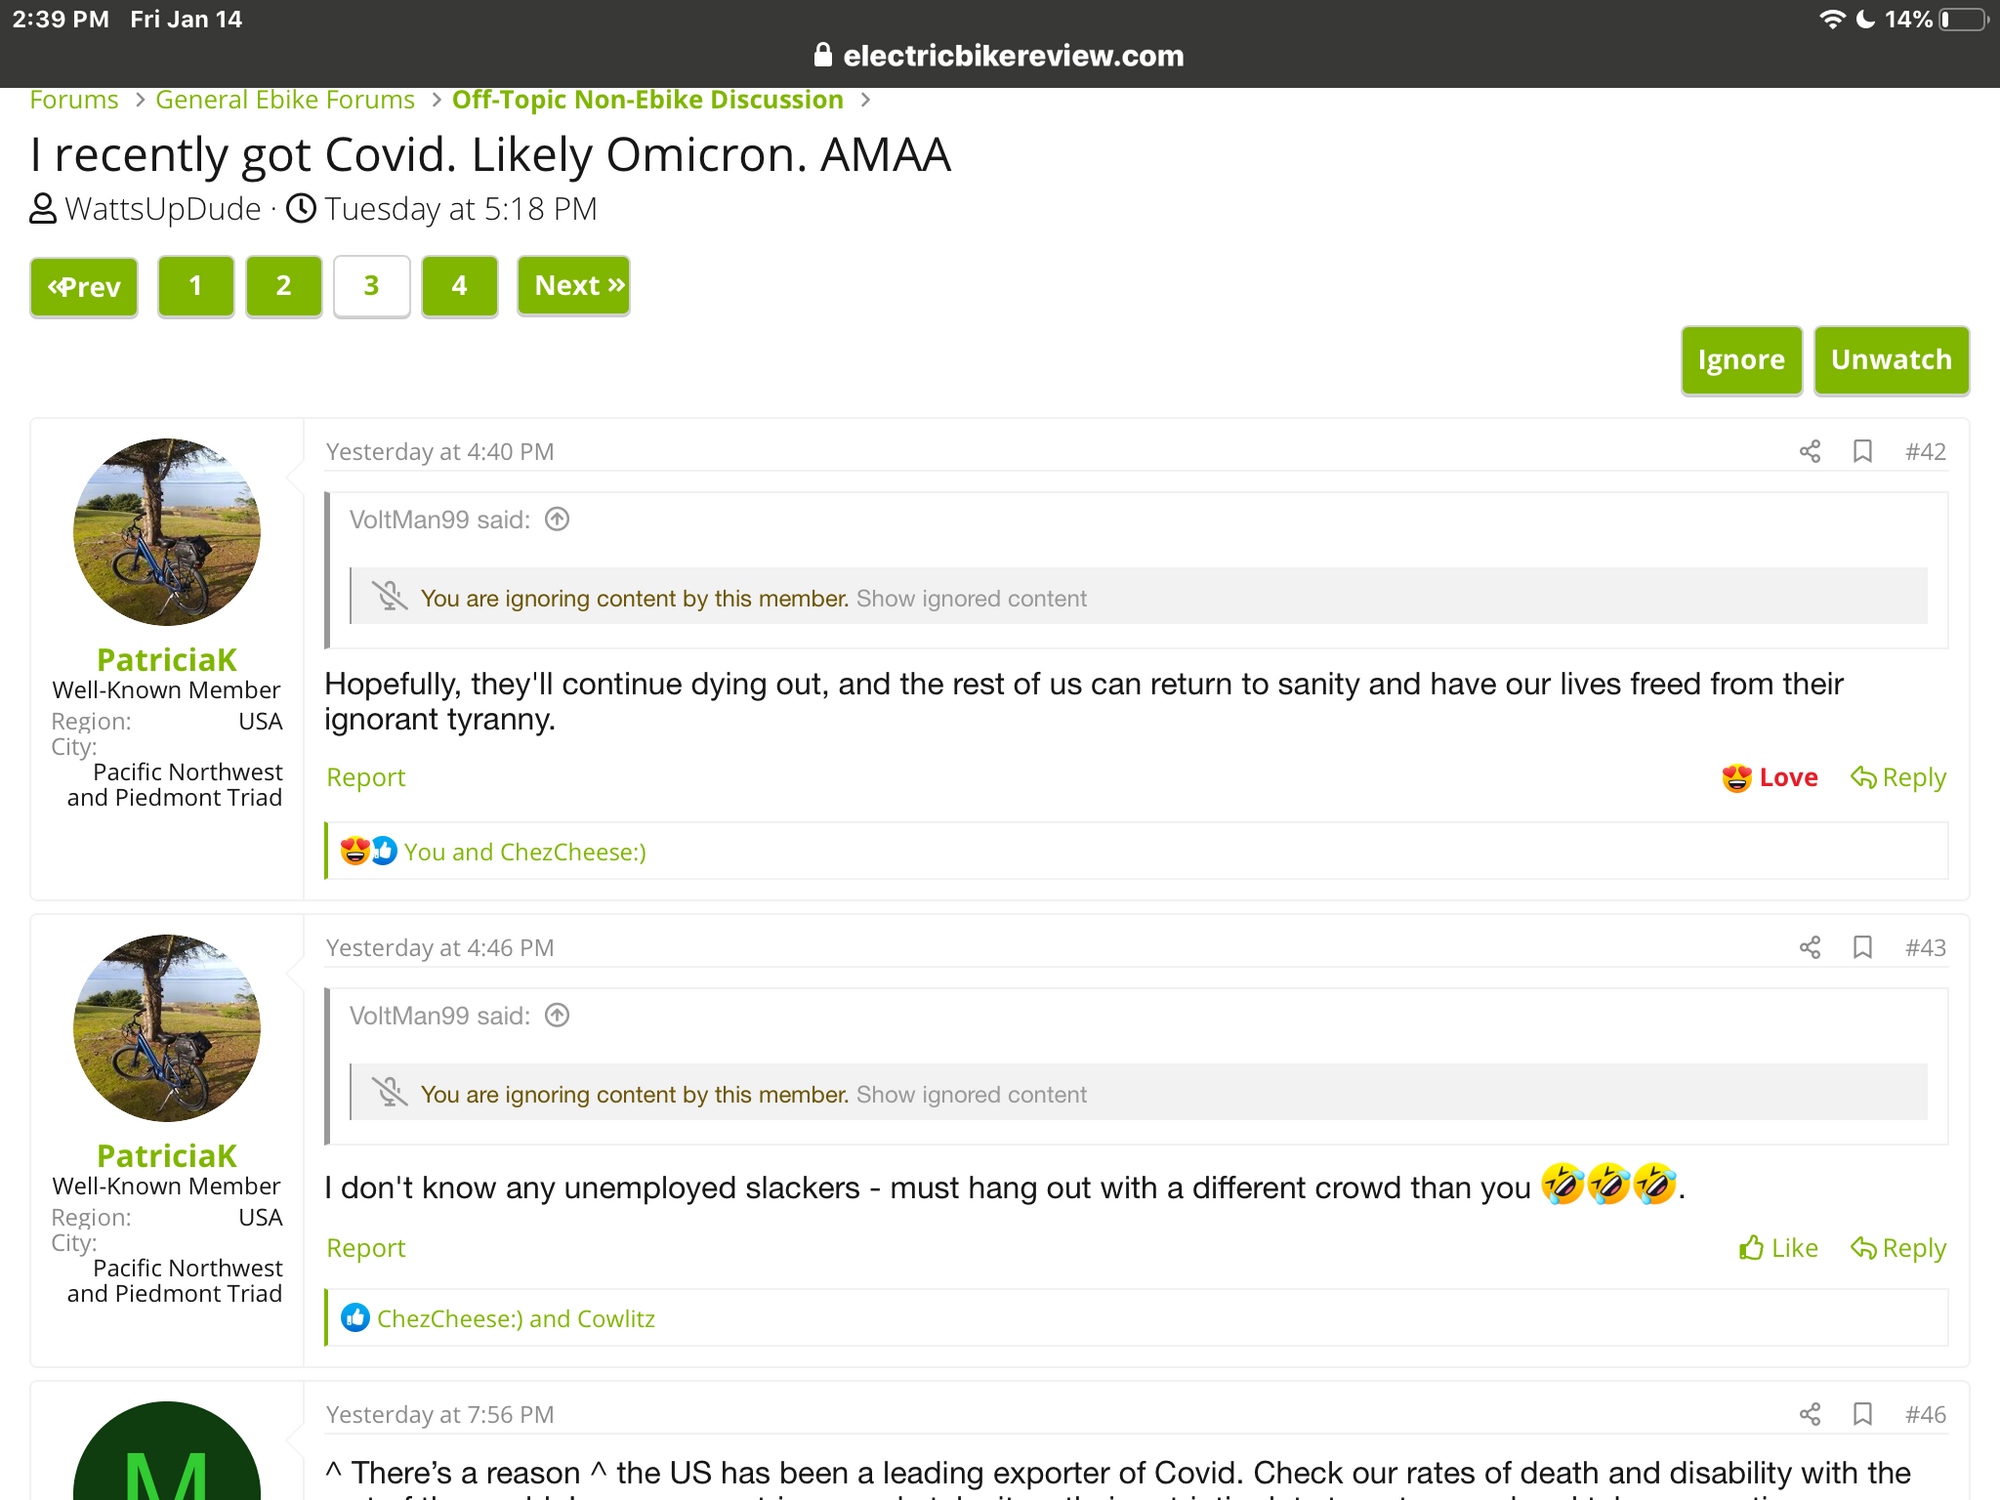Show ignored content in post #43 quote
Screen dimensions: 2000x1500
coord(971,1094)
